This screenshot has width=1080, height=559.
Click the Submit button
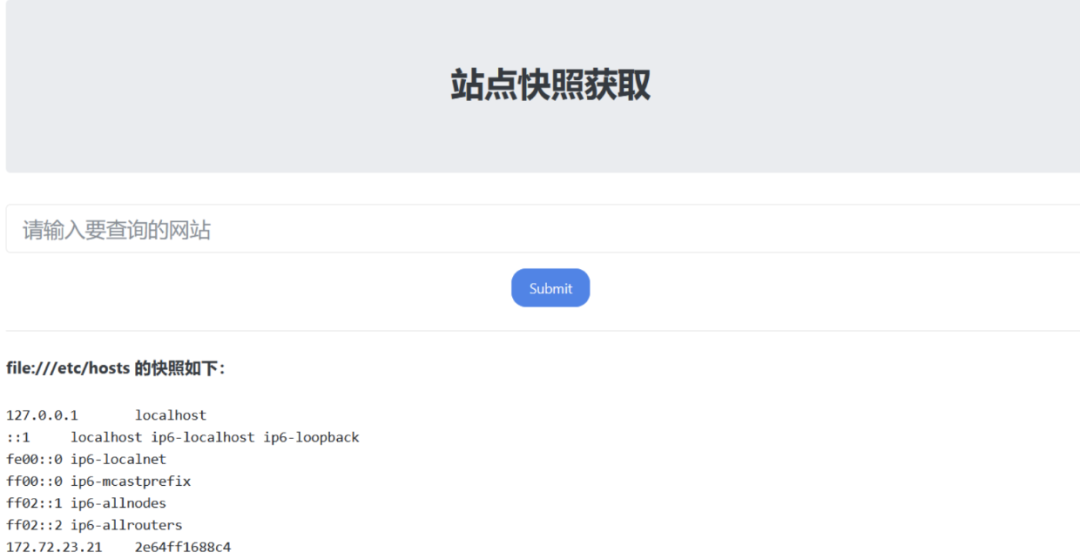[x=550, y=288]
